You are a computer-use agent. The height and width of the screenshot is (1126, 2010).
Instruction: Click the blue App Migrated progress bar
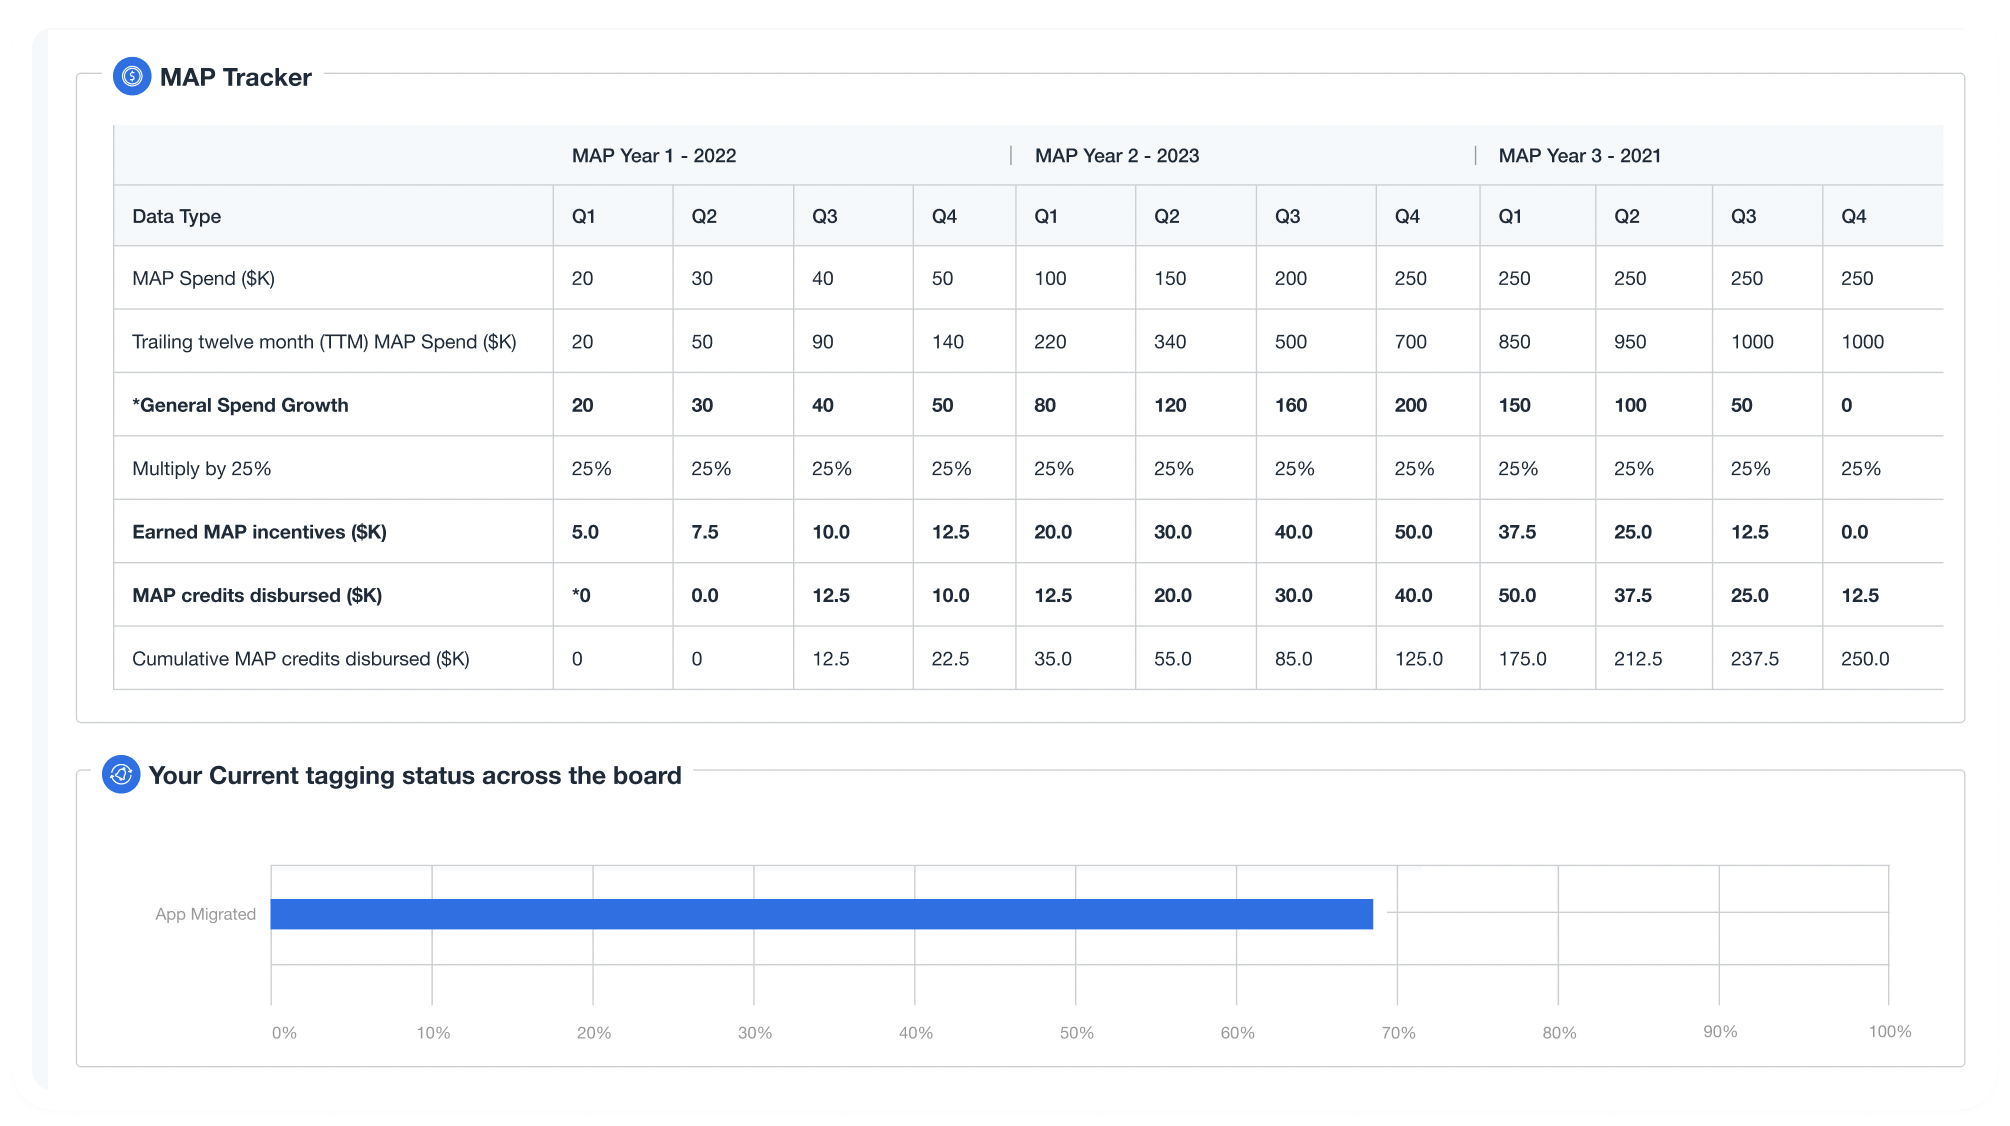click(822, 914)
